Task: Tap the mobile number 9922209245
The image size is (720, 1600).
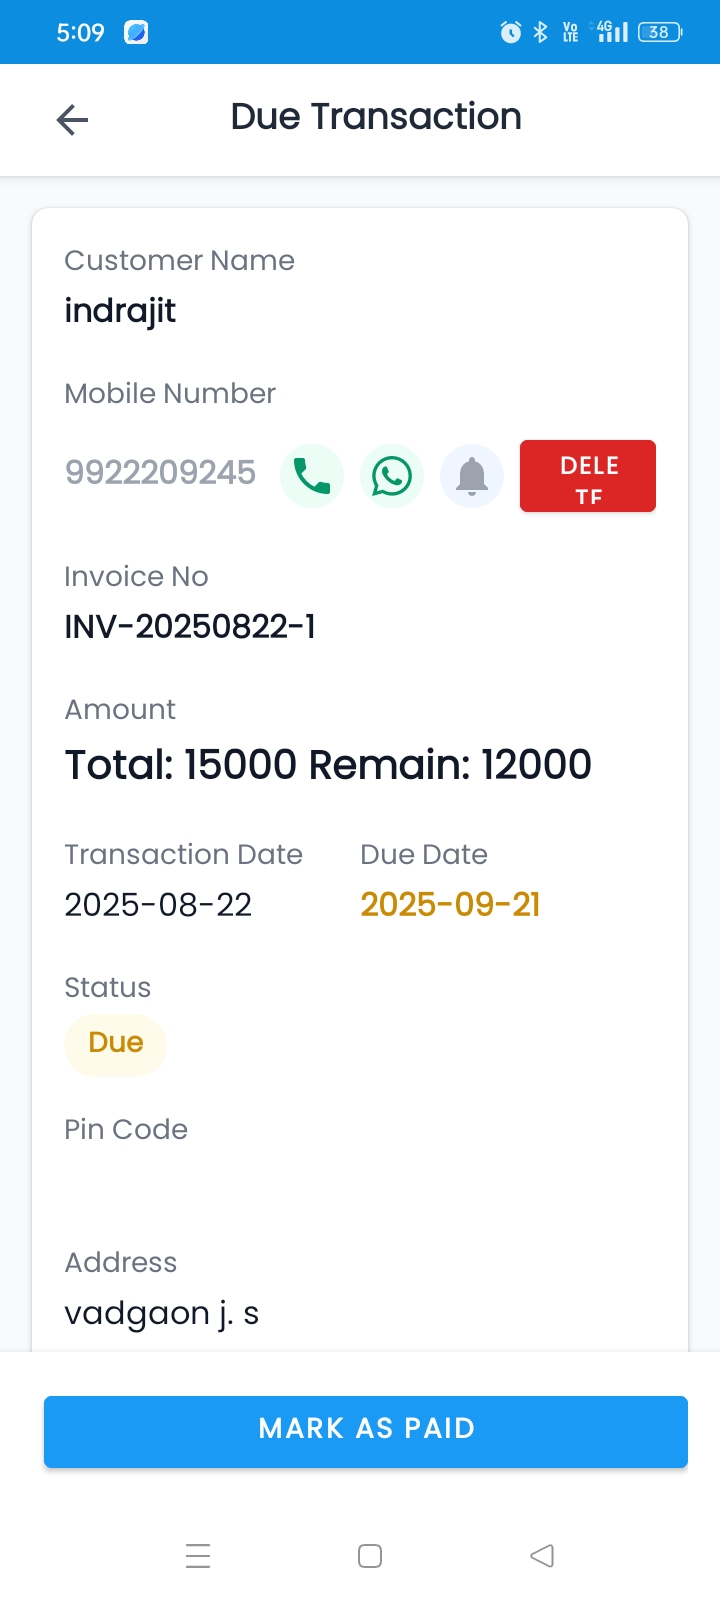Action: (160, 472)
